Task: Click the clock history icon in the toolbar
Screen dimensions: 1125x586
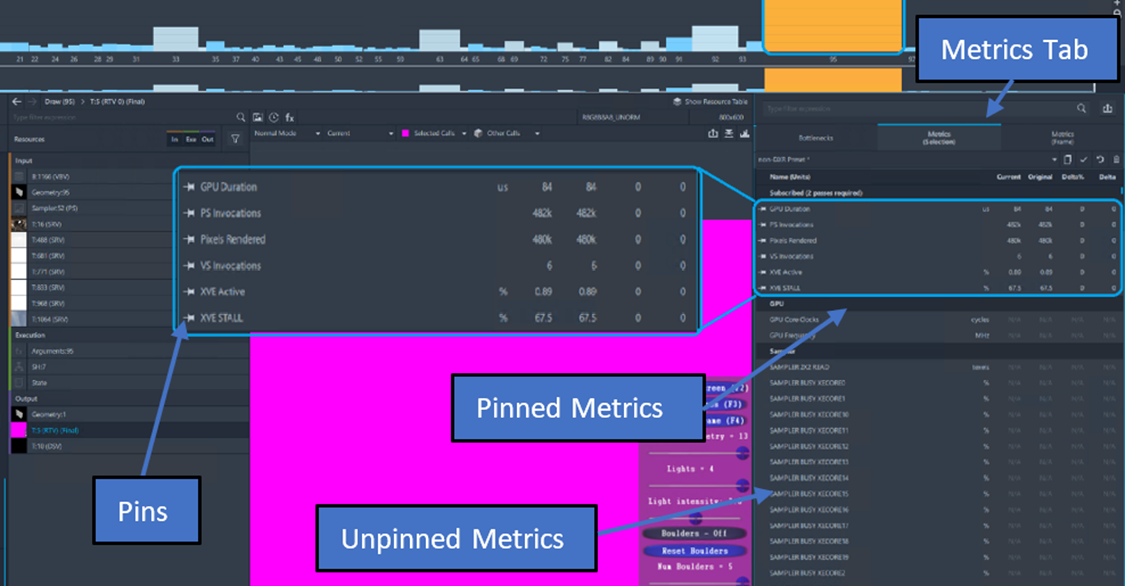Action: click(x=274, y=117)
